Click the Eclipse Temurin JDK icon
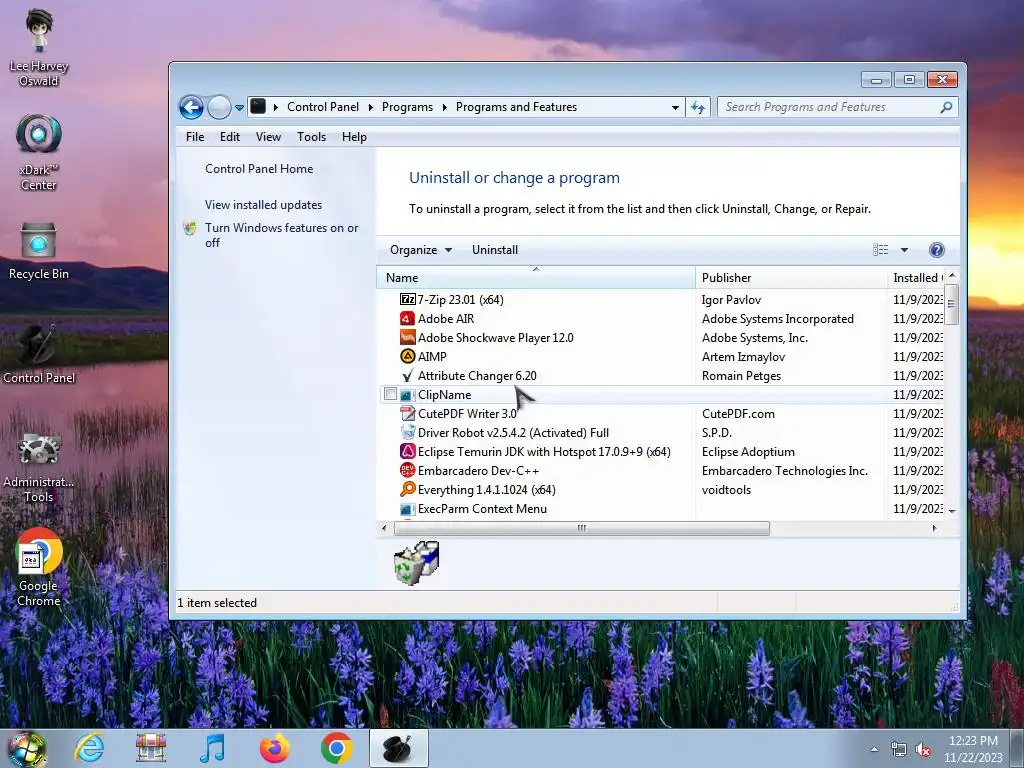The image size is (1024, 768). (x=408, y=451)
